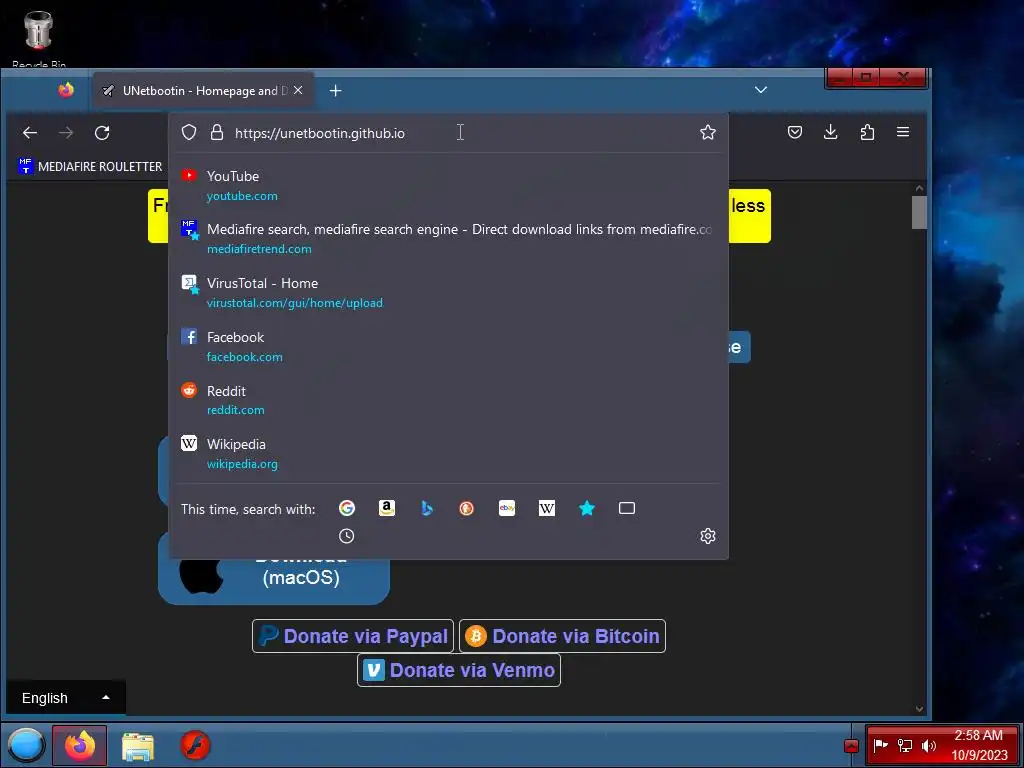Click Donate via Bitcoin
1024x768 pixels.
[562, 636]
